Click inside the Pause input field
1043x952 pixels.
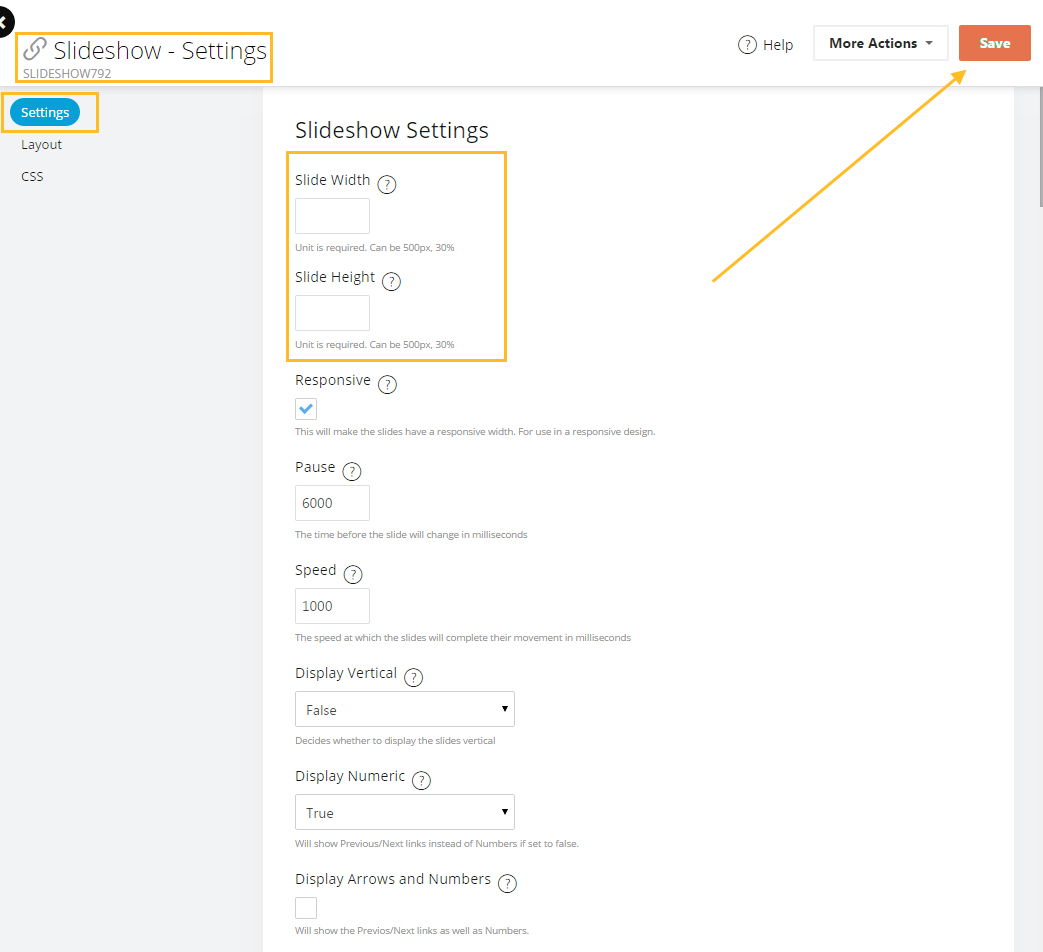point(331,502)
